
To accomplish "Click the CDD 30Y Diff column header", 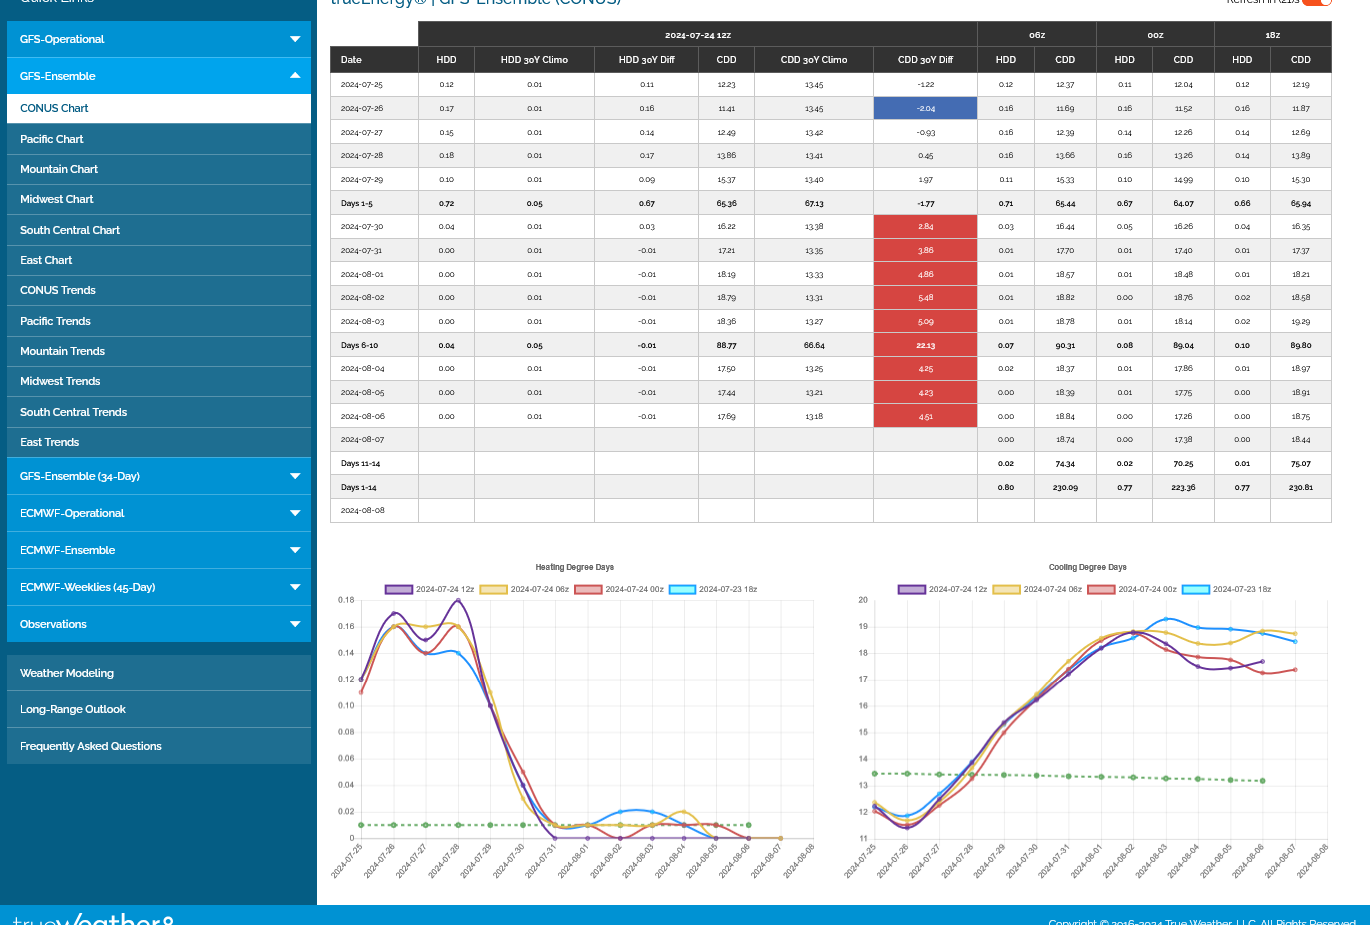I will [925, 60].
